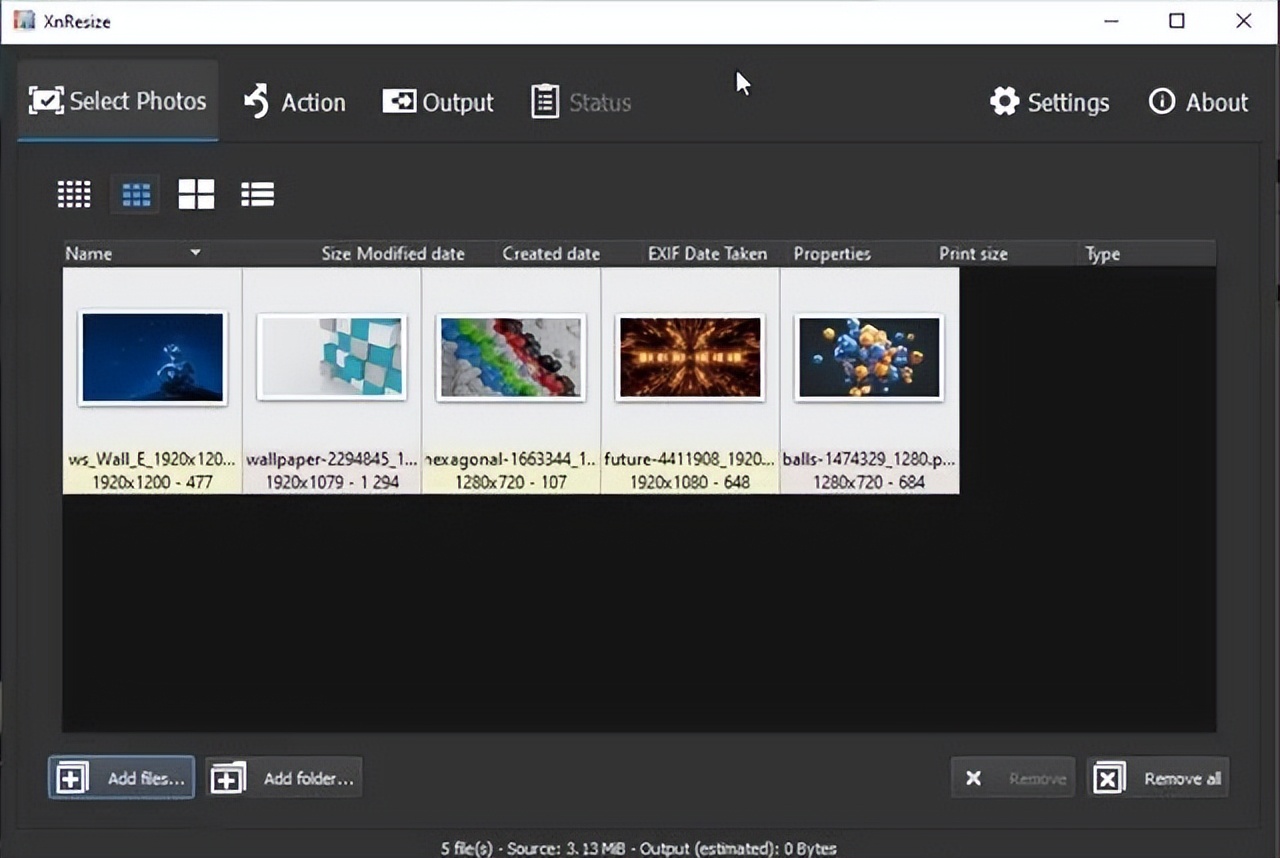Switch to large thumbnails view
1280x858 pixels.
[x=196, y=194]
